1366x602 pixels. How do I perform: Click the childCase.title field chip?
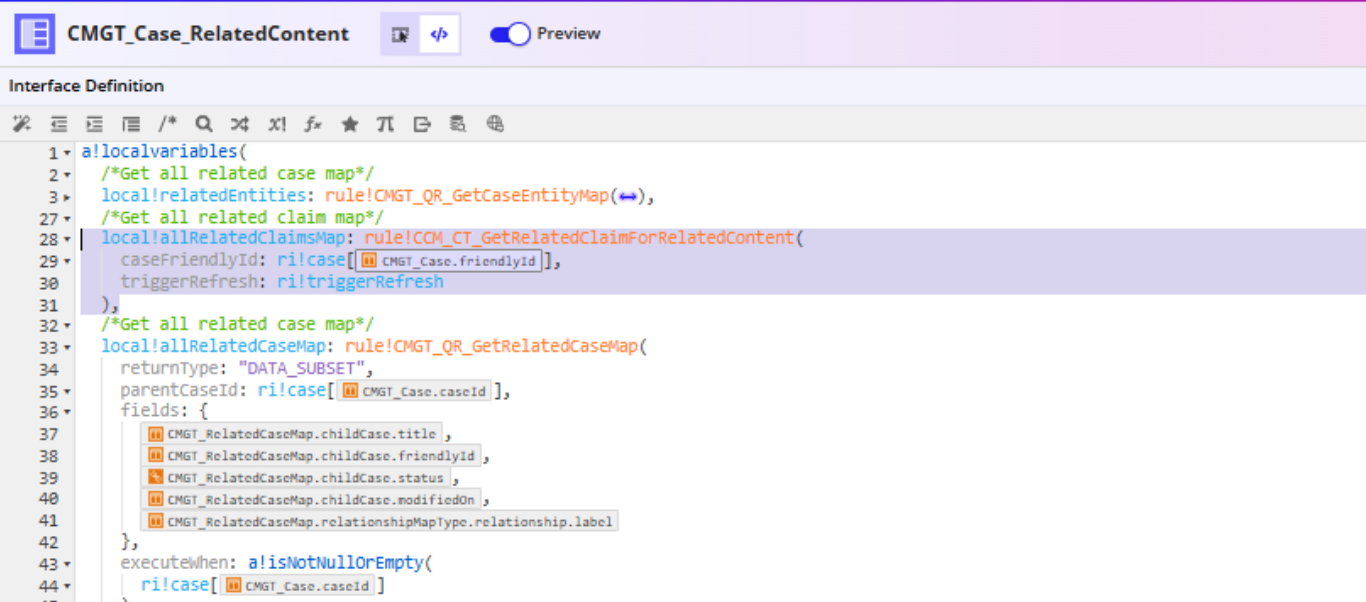(x=292, y=434)
